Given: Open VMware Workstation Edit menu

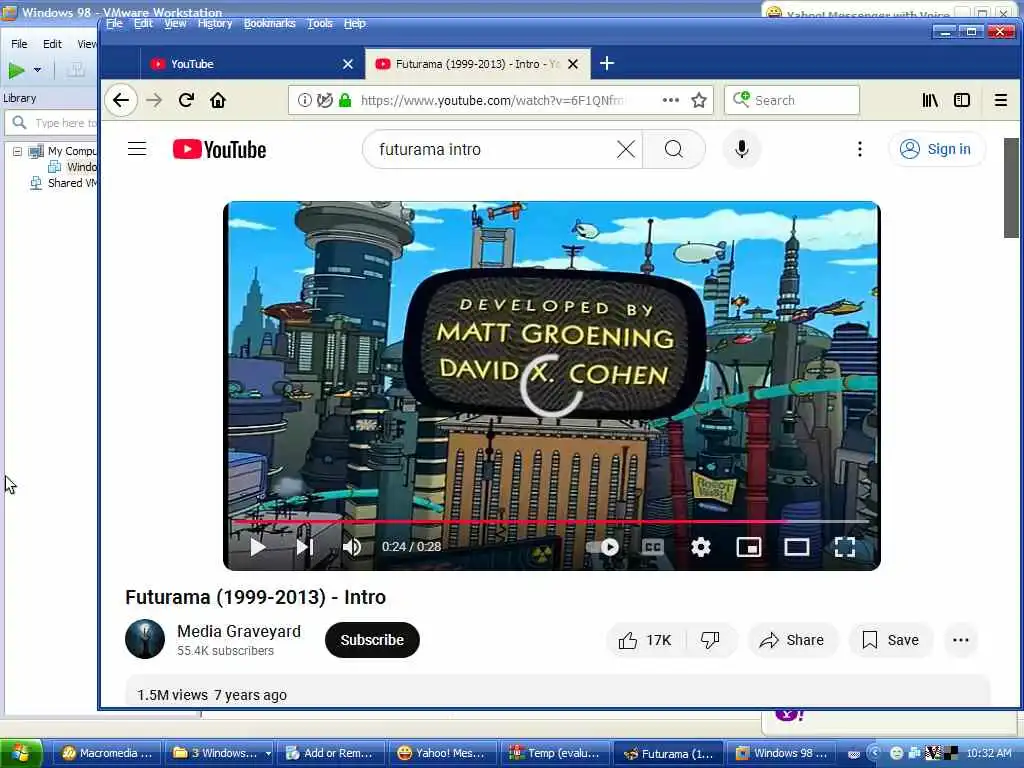Looking at the screenshot, I should pos(52,44).
